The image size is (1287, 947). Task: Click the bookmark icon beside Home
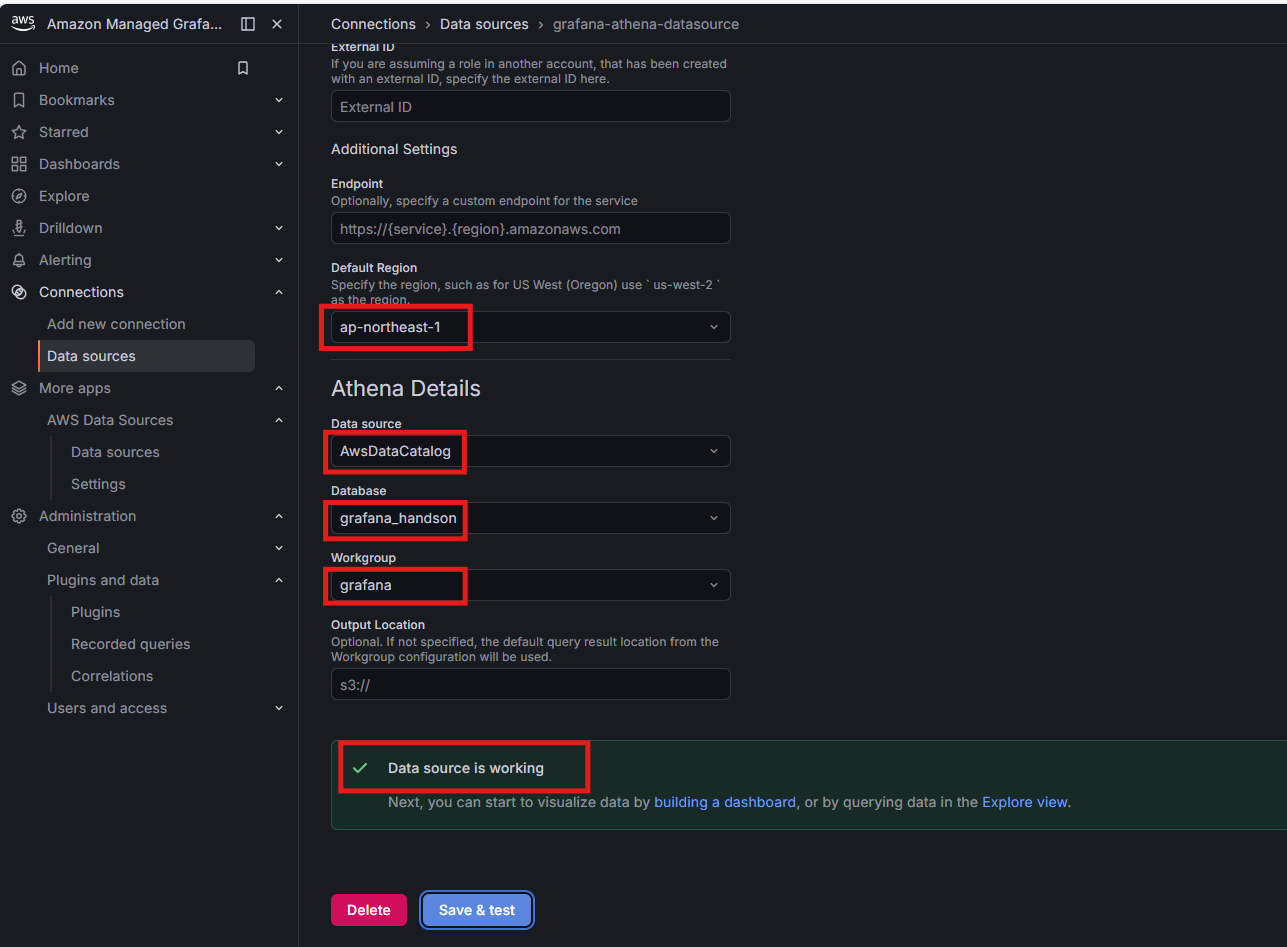pyautogui.click(x=243, y=68)
